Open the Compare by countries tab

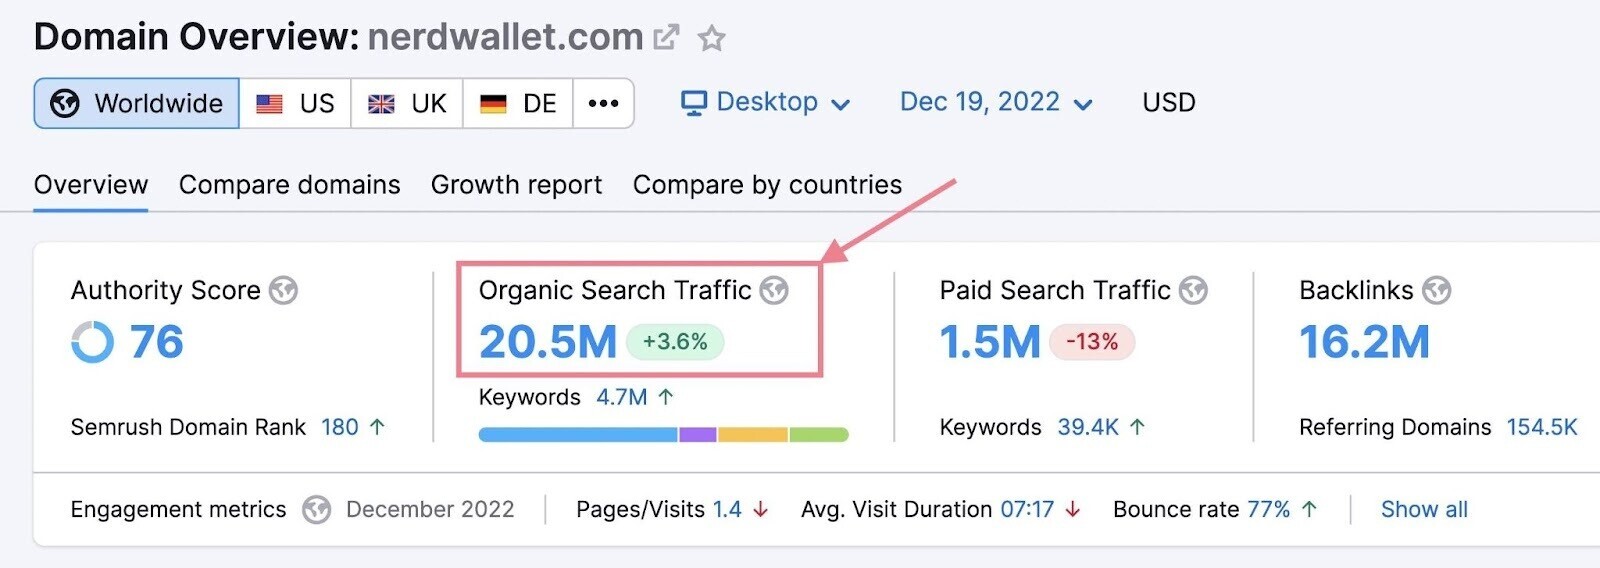pos(767,185)
